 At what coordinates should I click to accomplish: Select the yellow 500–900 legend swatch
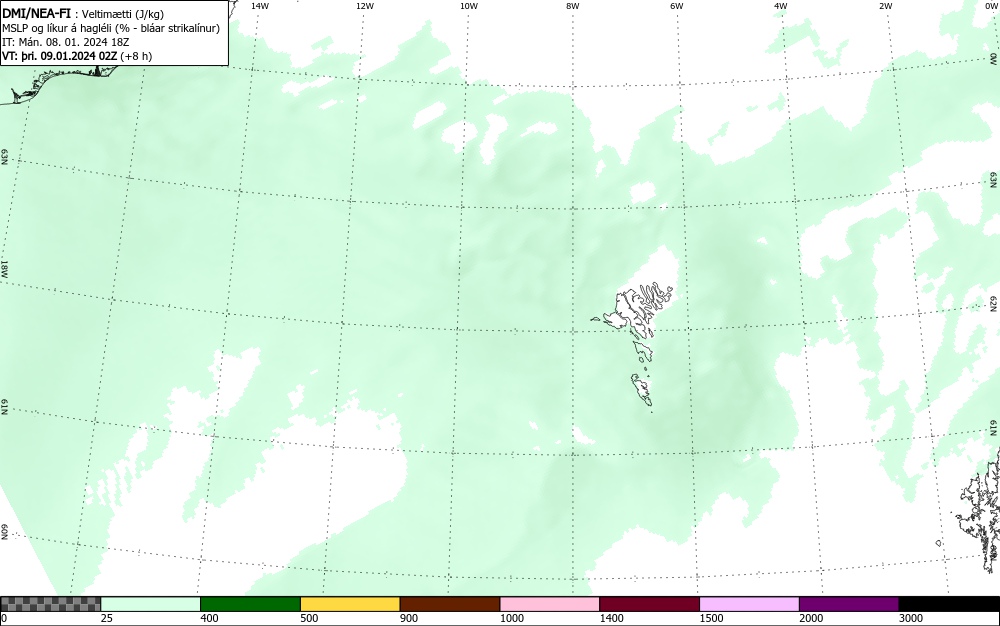pyautogui.click(x=350, y=604)
